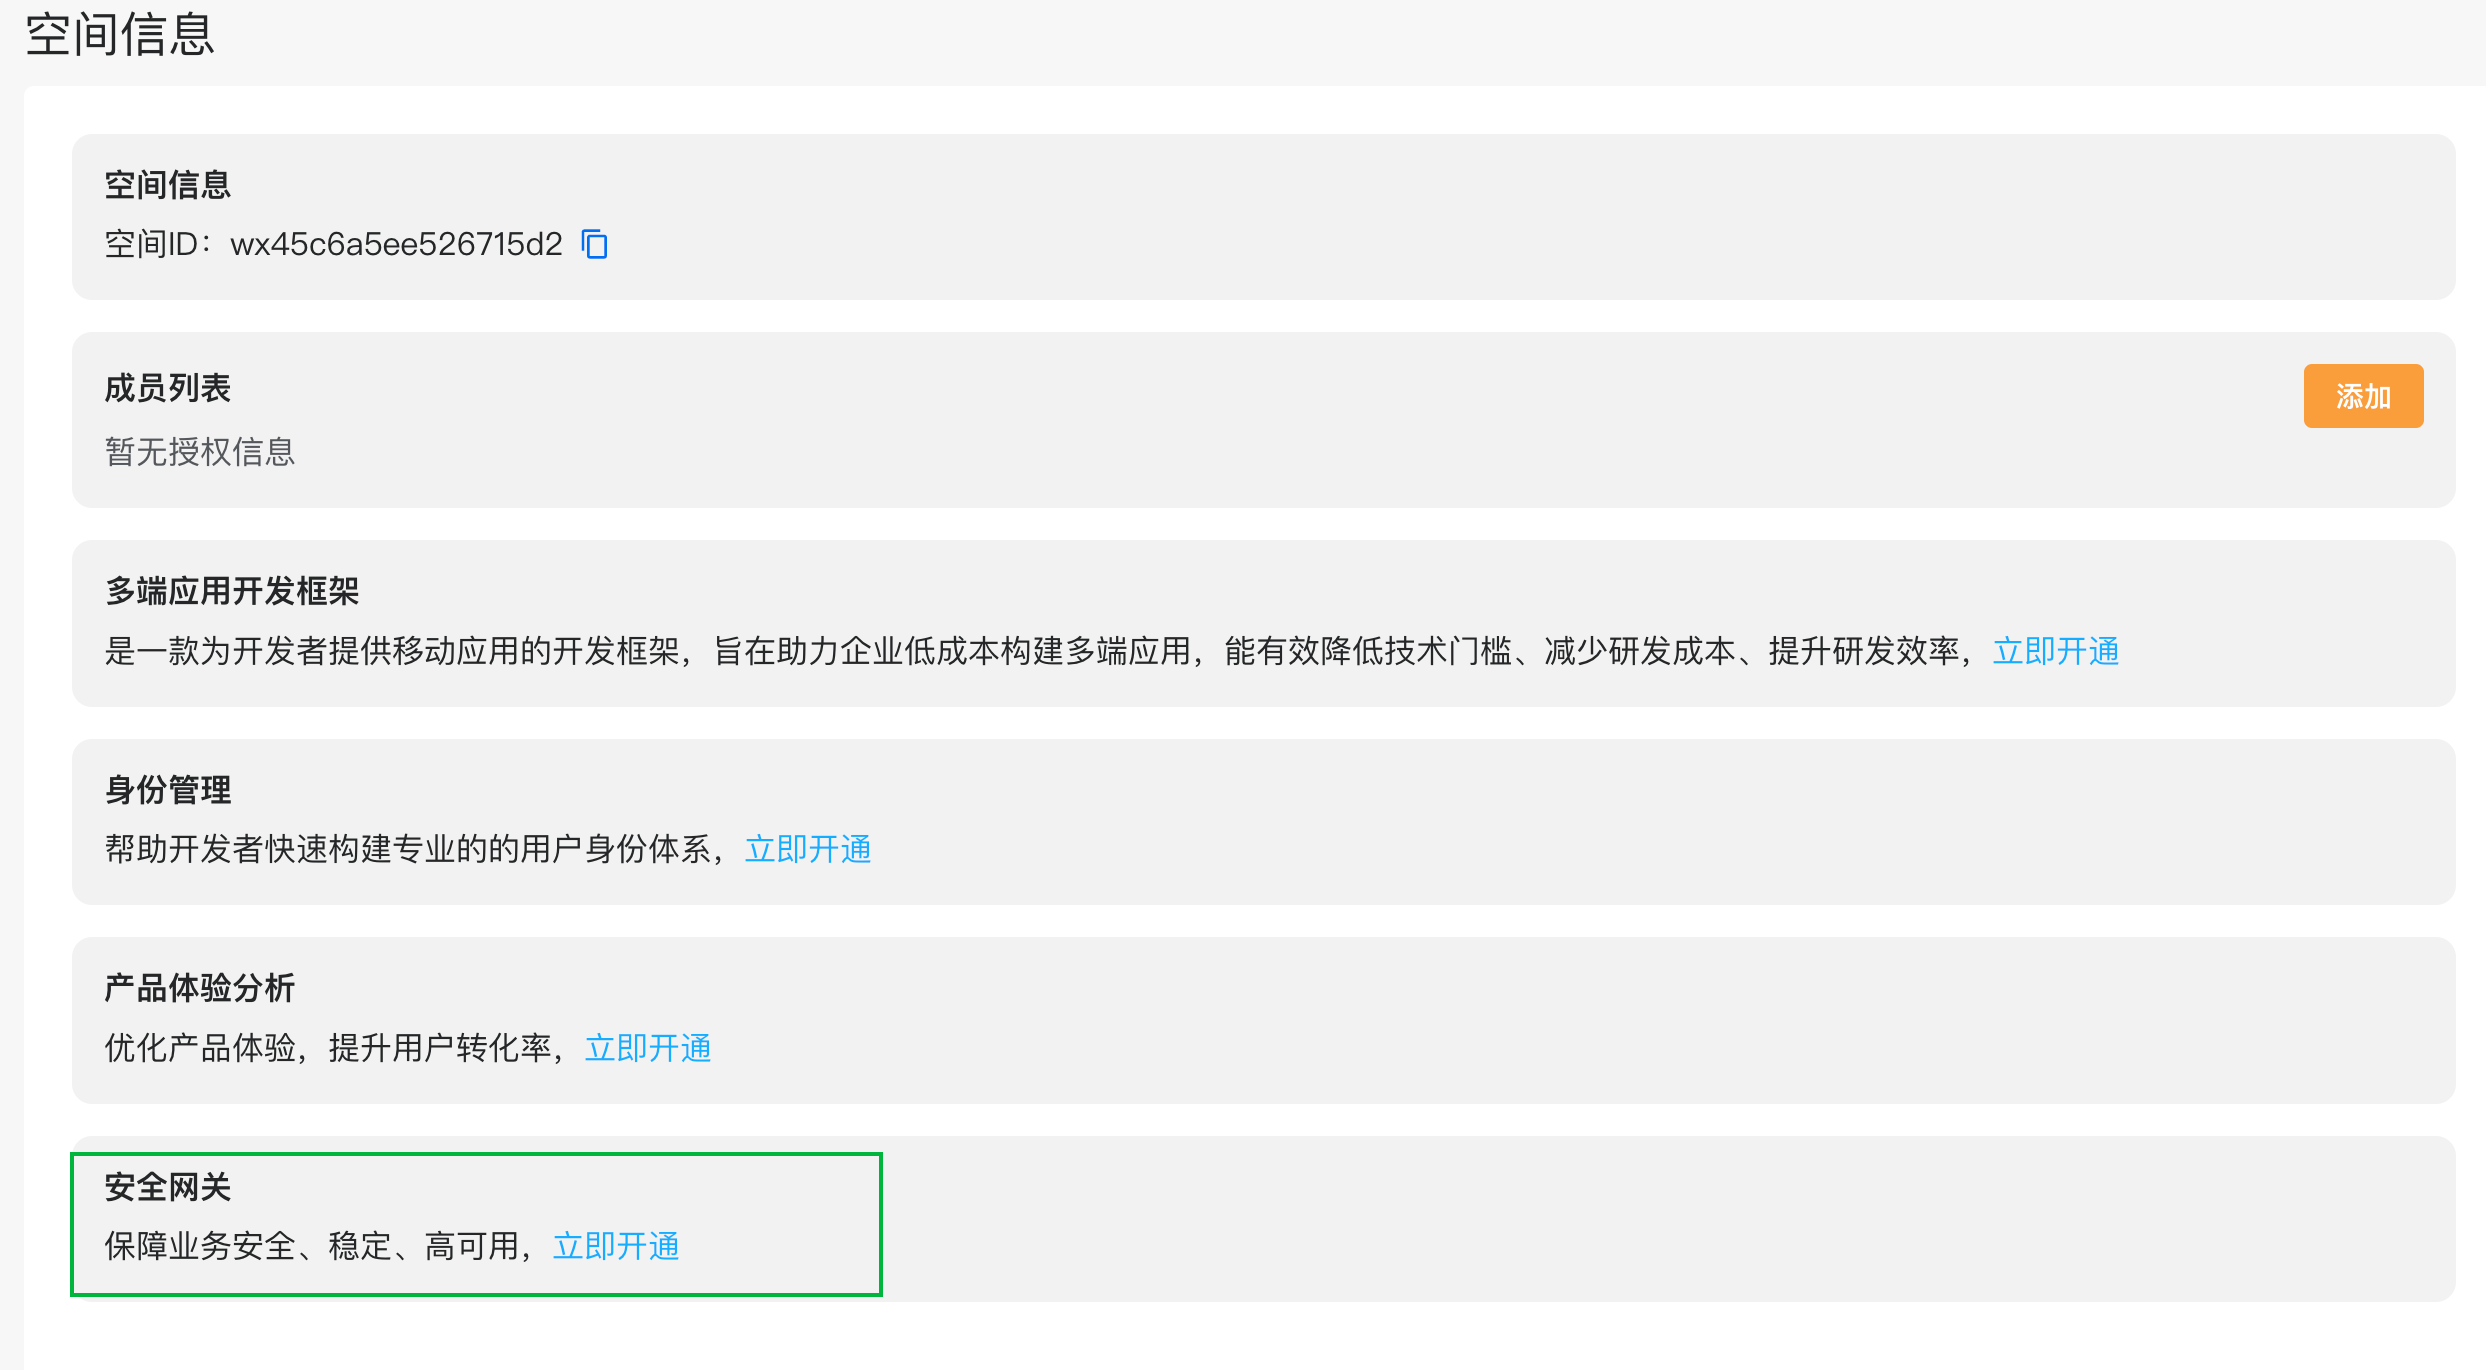Click the 身份管理 card heading
2486x1370 pixels.
(168, 790)
